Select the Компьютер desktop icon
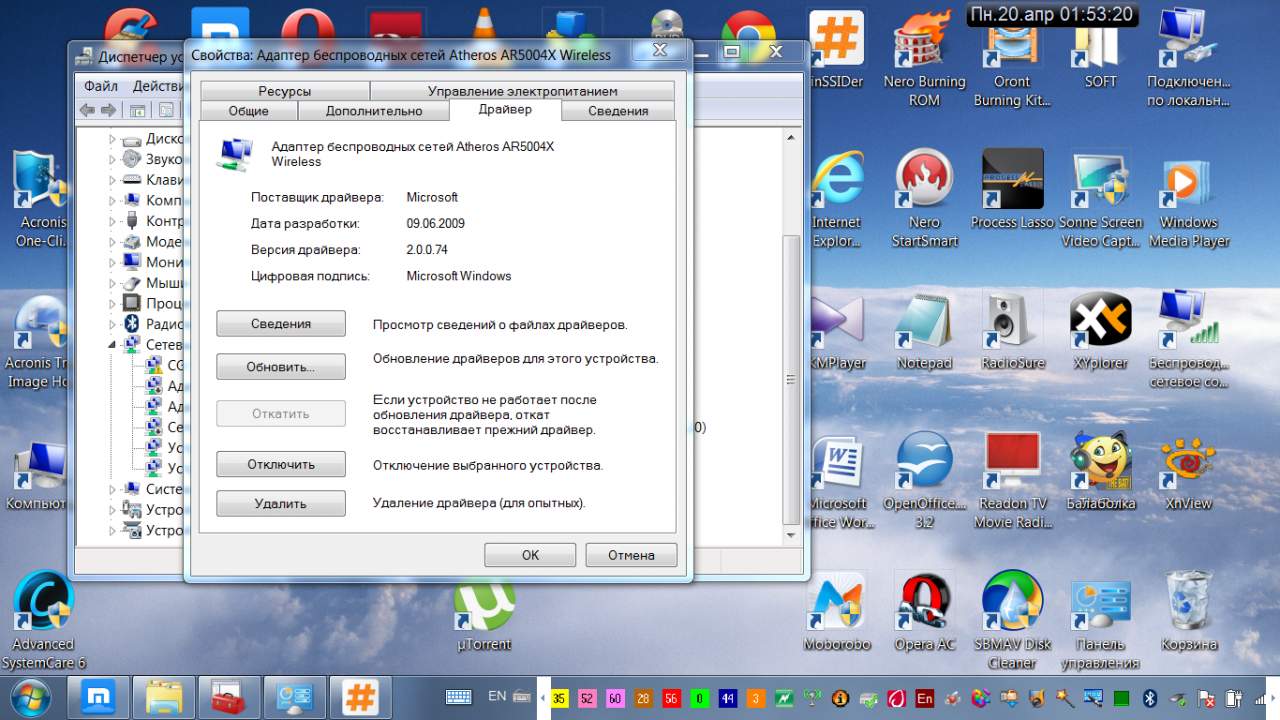The width and height of the screenshot is (1280, 720). pos(38,477)
